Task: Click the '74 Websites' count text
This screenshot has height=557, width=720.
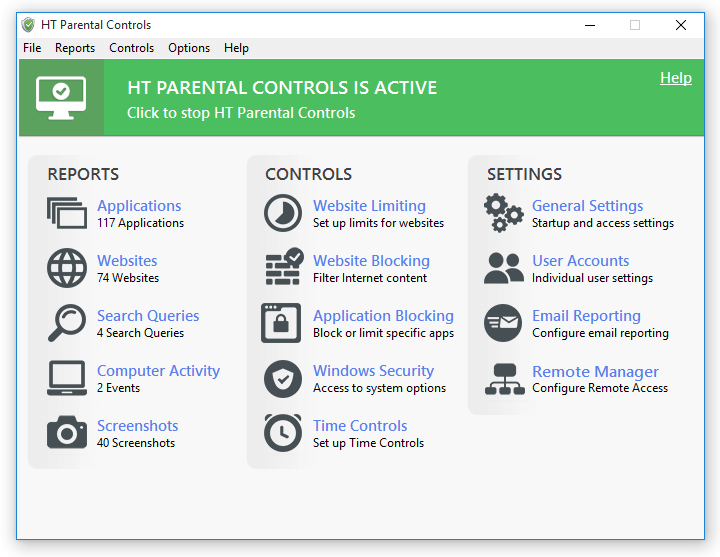Action: (x=128, y=278)
